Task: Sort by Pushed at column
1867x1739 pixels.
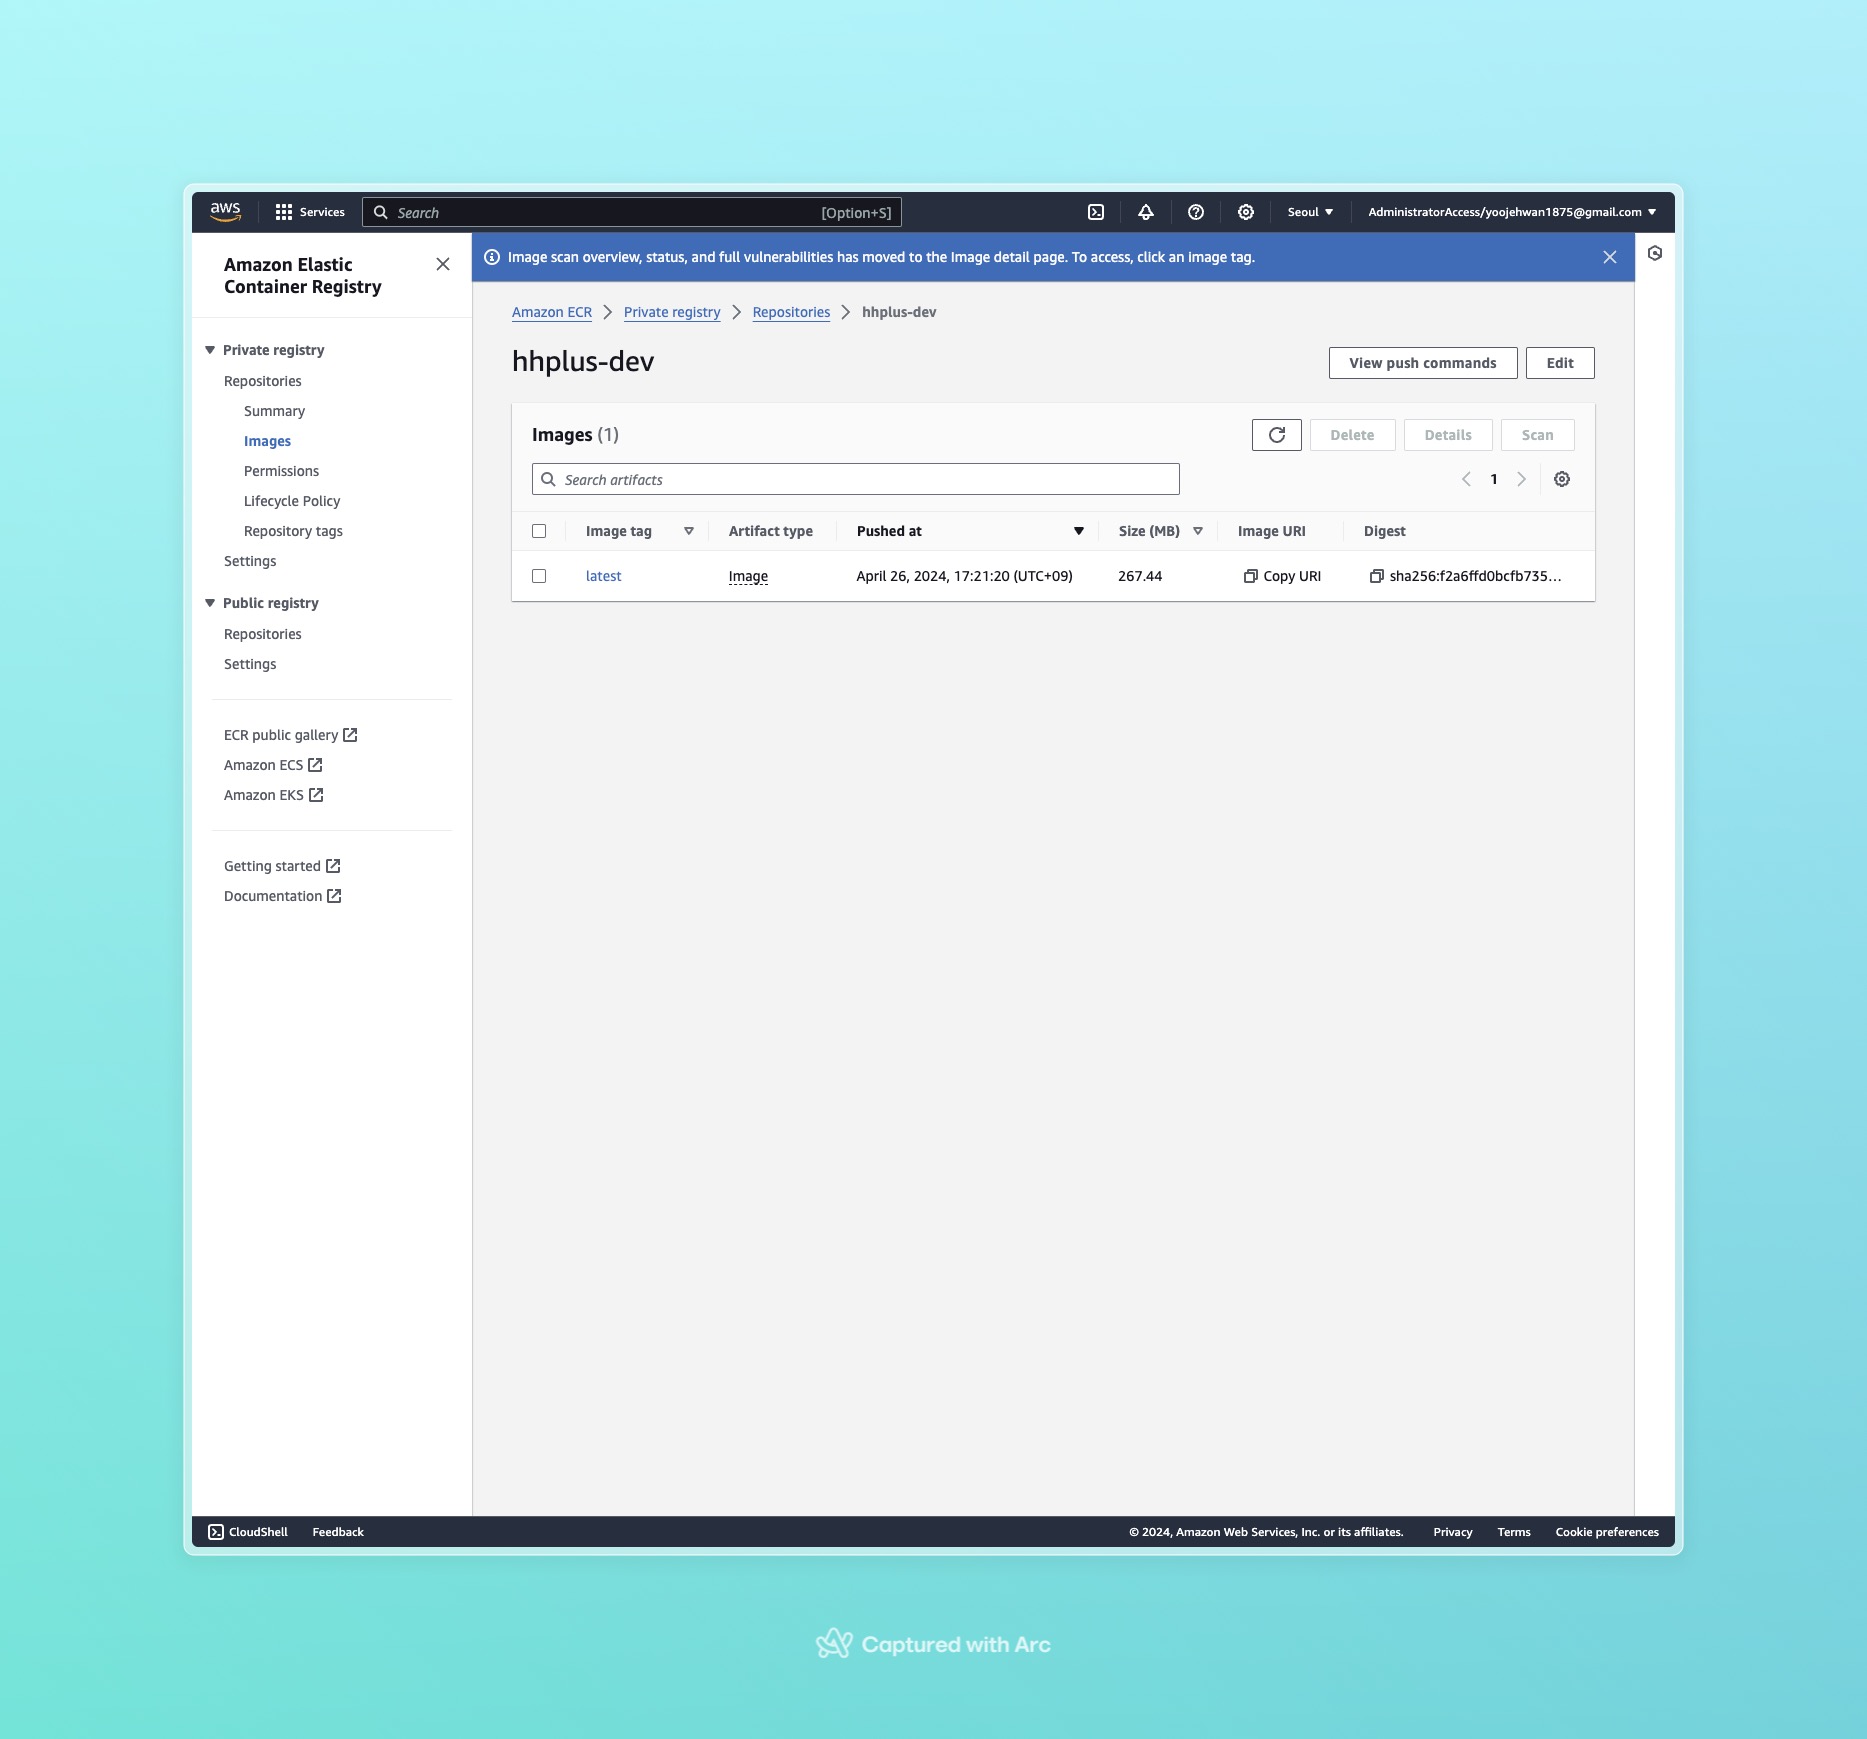Action: click(x=1079, y=531)
